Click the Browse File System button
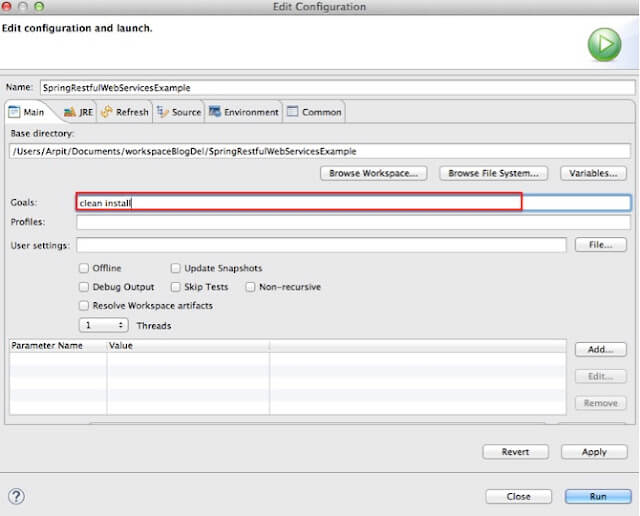The height and width of the screenshot is (516, 640). point(493,173)
